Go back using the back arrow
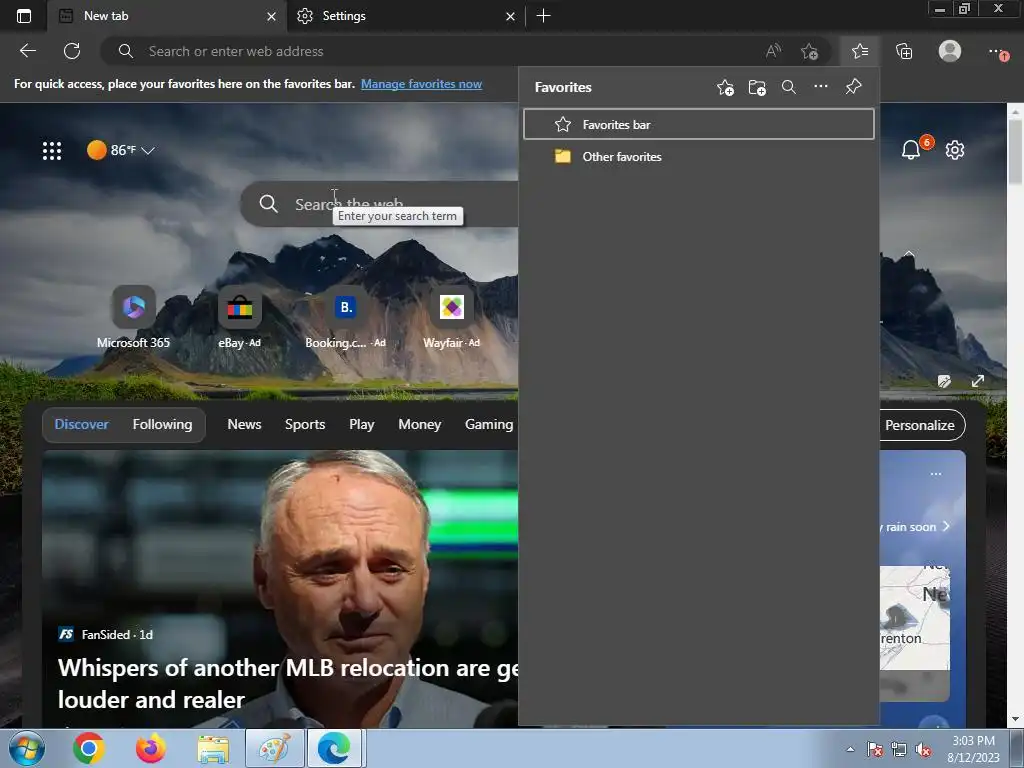Screen dimensions: 1024x768 [x=27, y=51]
